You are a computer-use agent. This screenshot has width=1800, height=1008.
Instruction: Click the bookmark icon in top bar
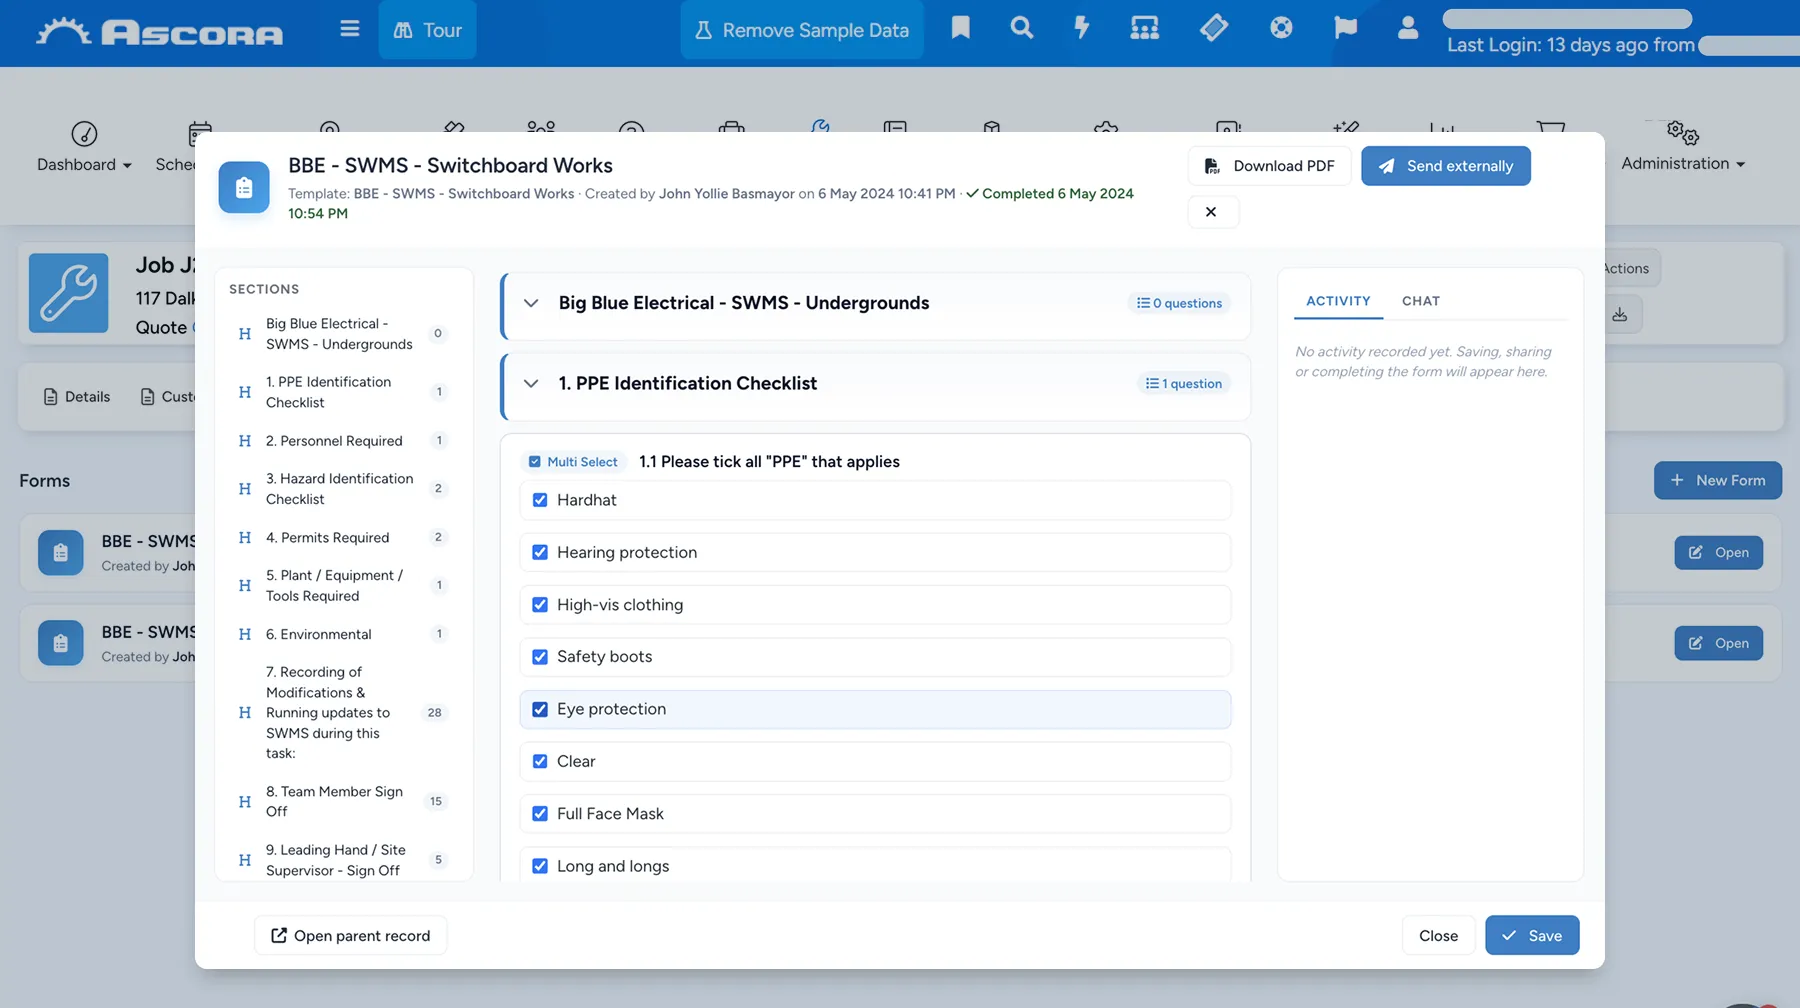[960, 28]
